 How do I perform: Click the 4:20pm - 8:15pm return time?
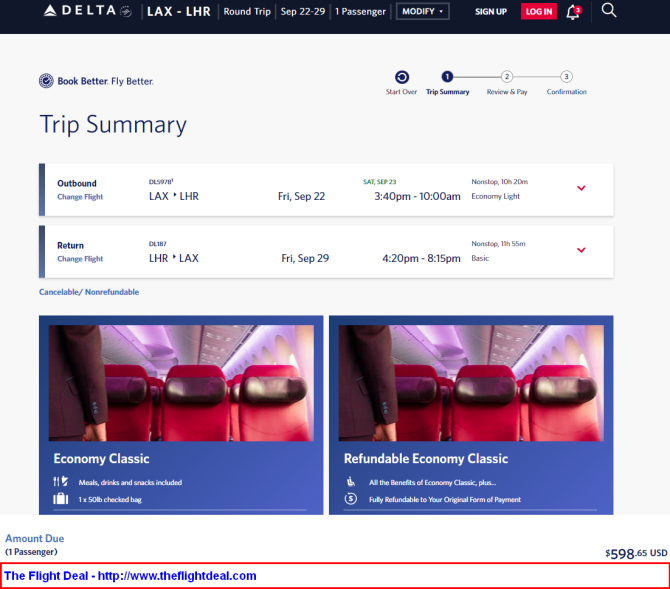(421, 258)
